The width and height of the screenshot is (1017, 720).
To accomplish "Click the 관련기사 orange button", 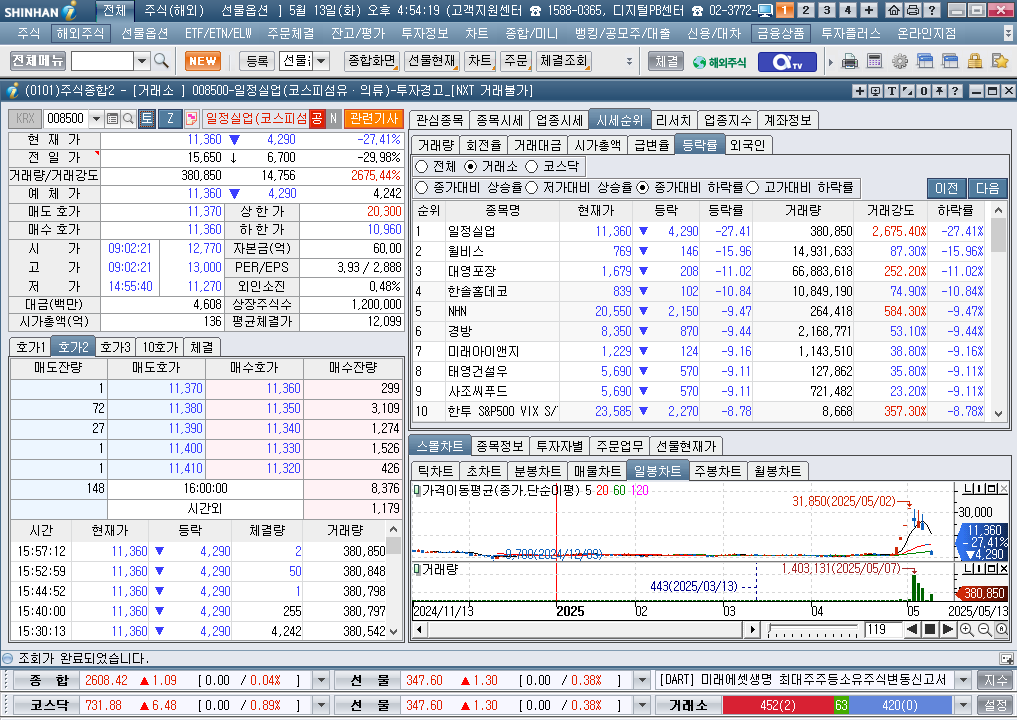I will point(374,118).
